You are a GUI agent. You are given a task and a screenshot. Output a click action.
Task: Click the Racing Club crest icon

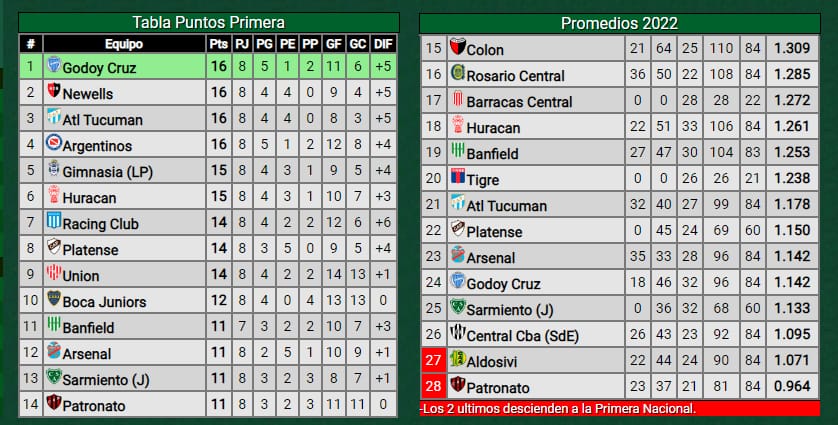point(54,221)
